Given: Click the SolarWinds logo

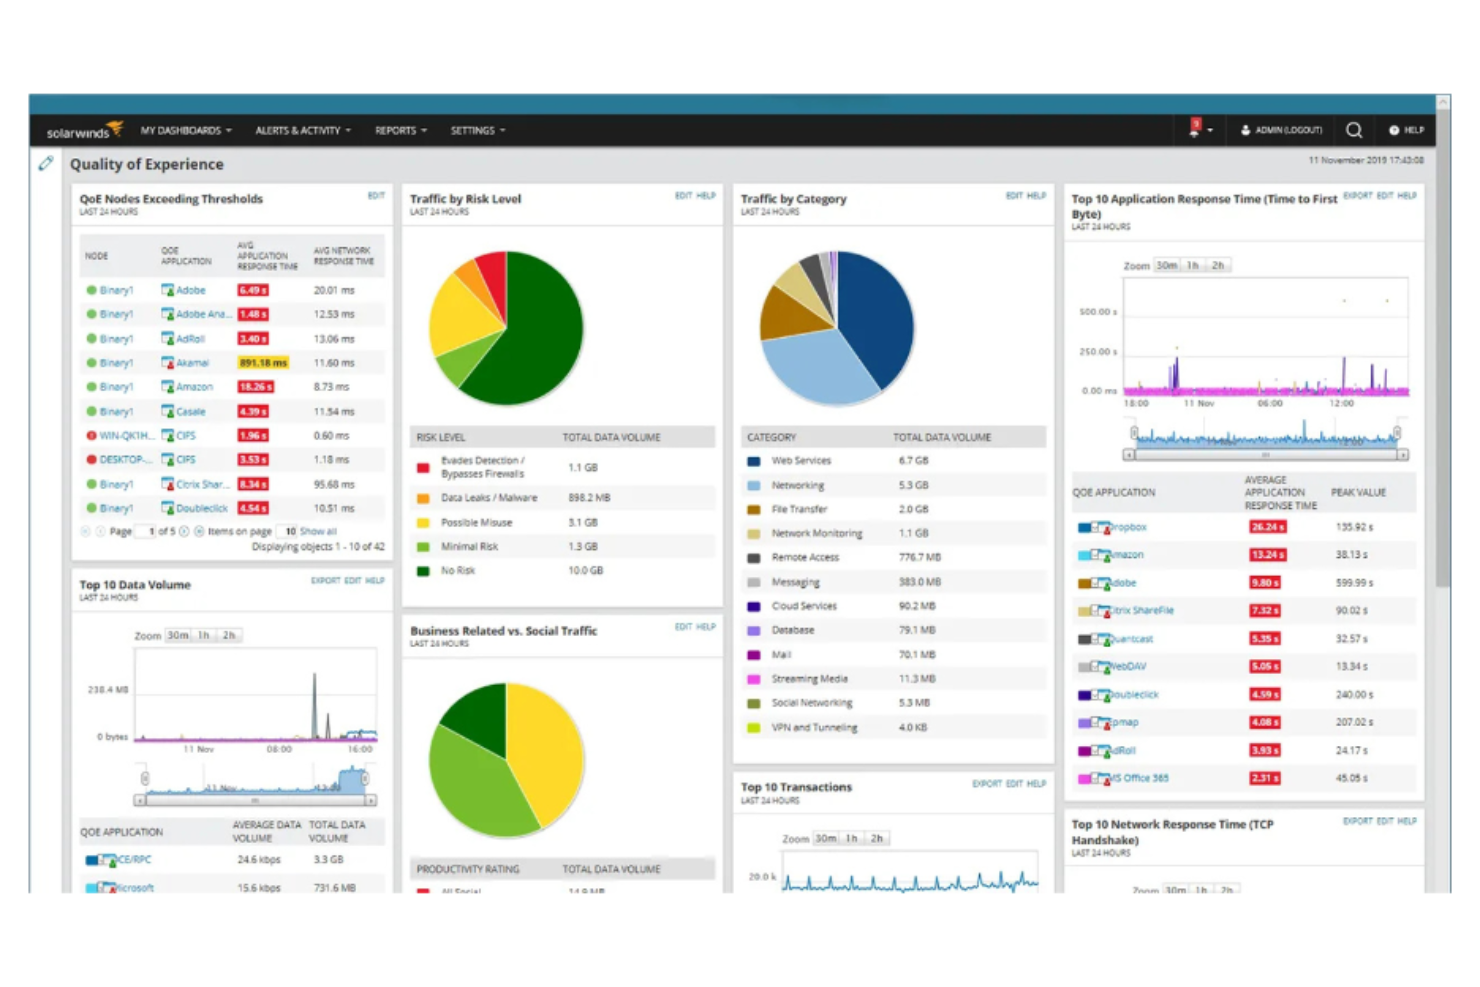Looking at the screenshot, I should [x=85, y=130].
